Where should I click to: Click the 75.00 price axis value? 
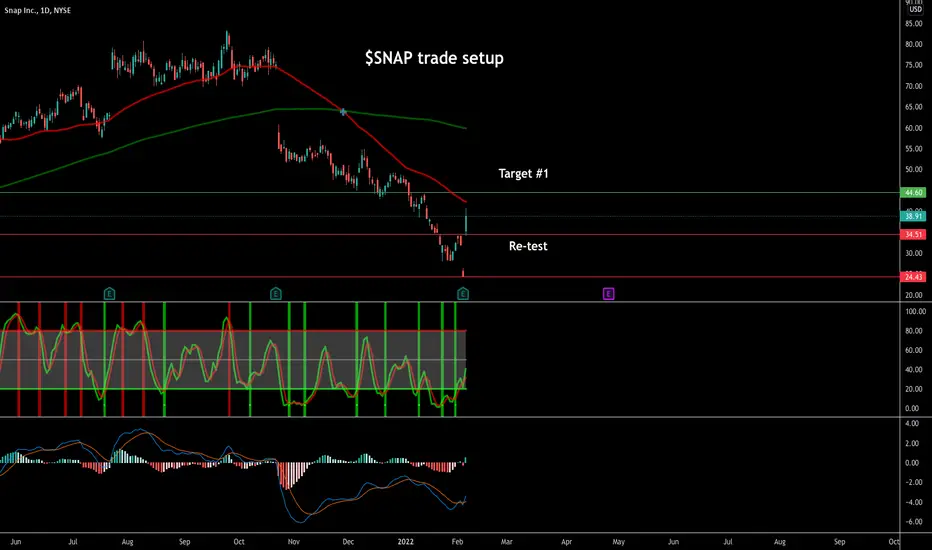point(914,65)
